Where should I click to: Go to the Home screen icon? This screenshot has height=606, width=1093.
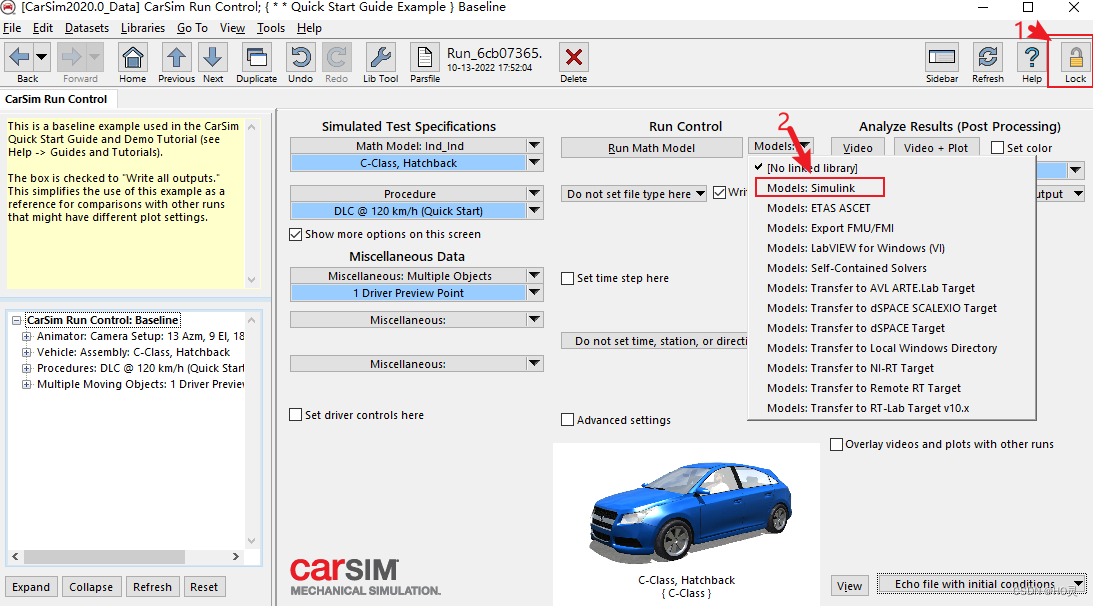click(x=132, y=57)
